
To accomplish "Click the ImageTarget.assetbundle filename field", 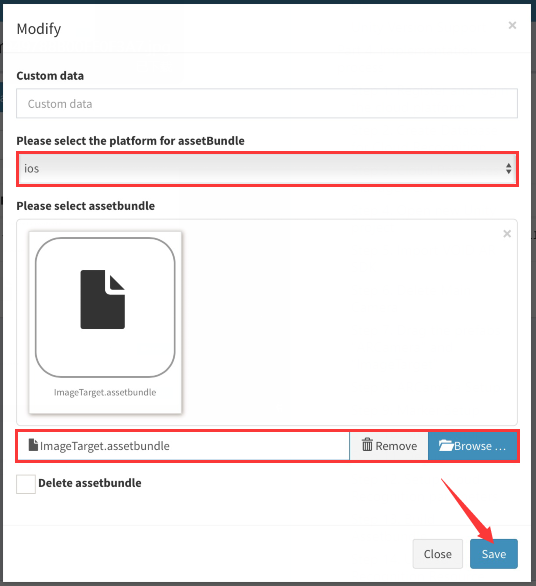I will pyautogui.click(x=184, y=446).
